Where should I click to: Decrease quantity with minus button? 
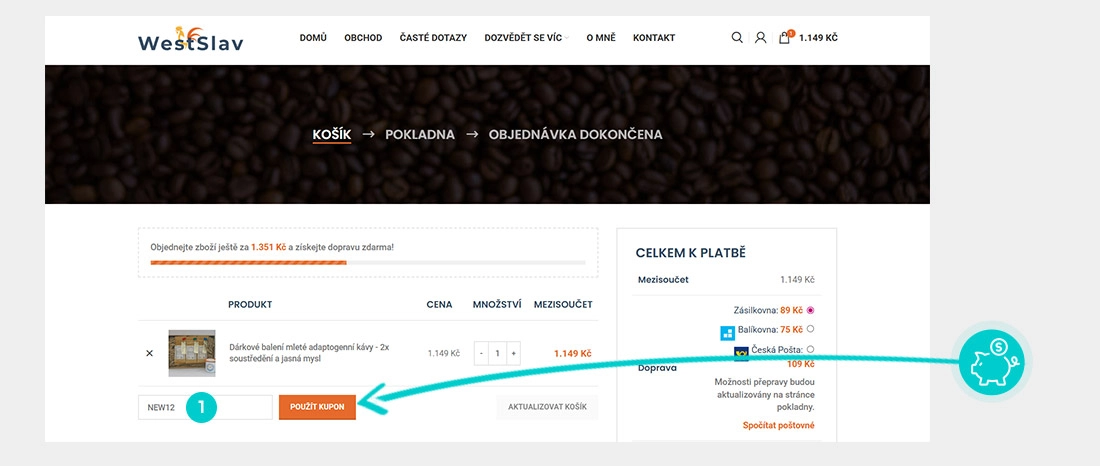coord(481,354)
